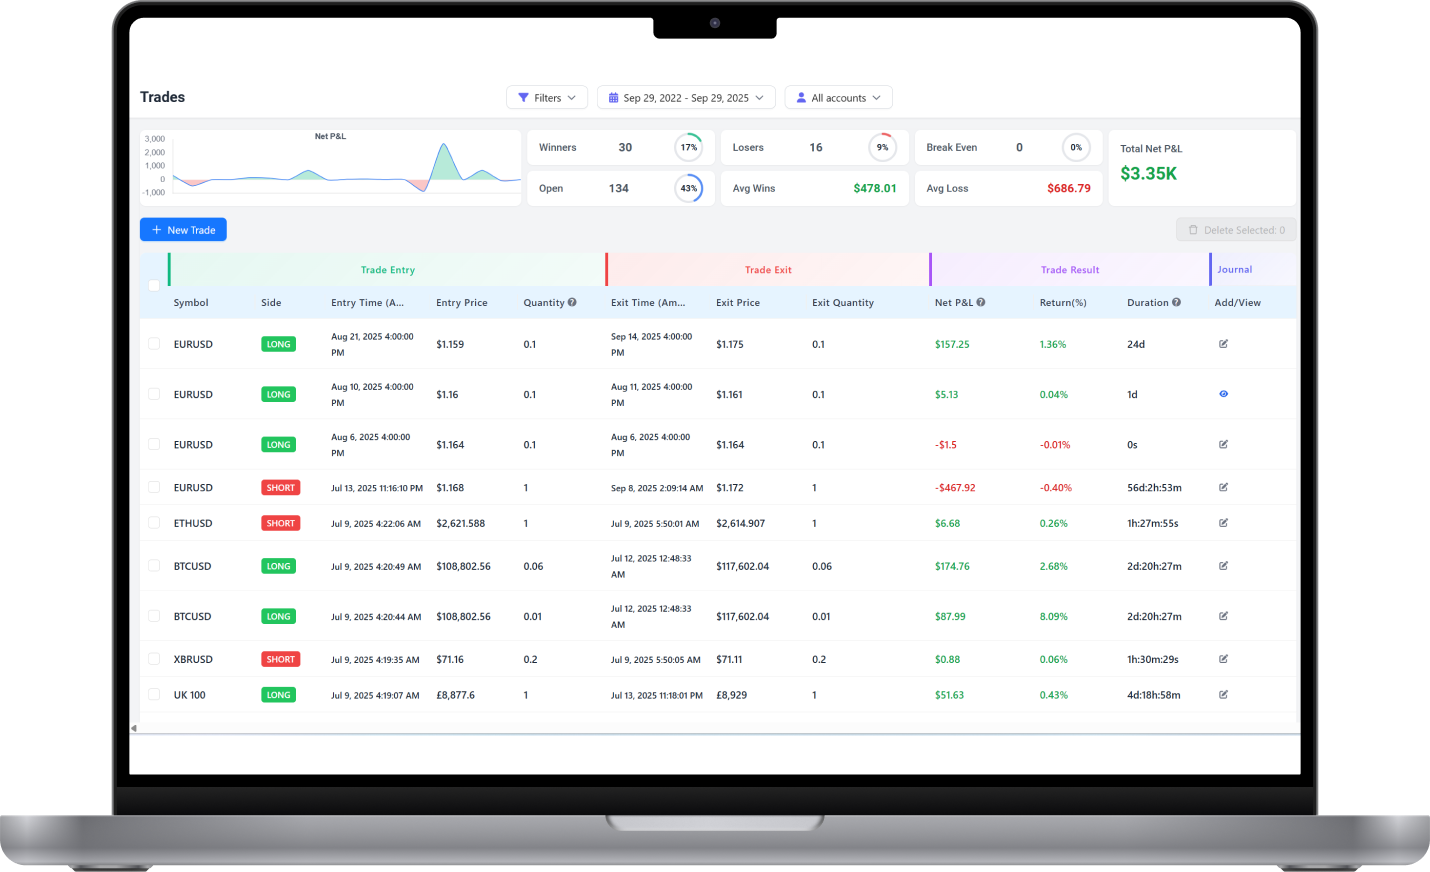1430x872 pixels.
Task: Sort by Entry Price column header
Action: click(462, 303)
